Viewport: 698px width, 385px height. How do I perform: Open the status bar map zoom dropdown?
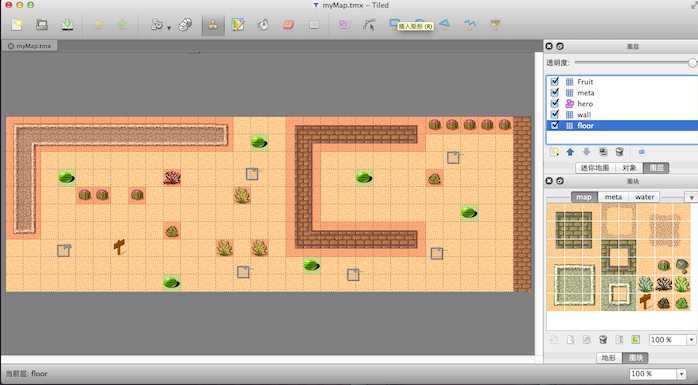pyautogui.click(x=681, y=374)
